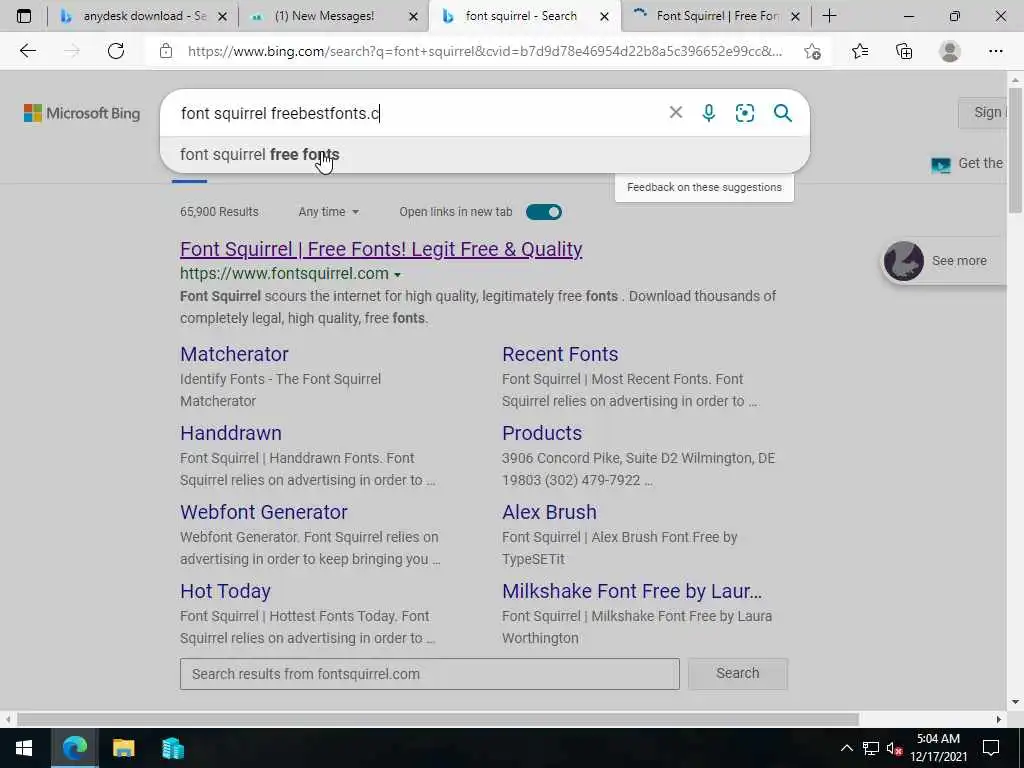Open File Explorer from taskbar
Viewport: 1024px width, 768px height.
tap(123, 748)
